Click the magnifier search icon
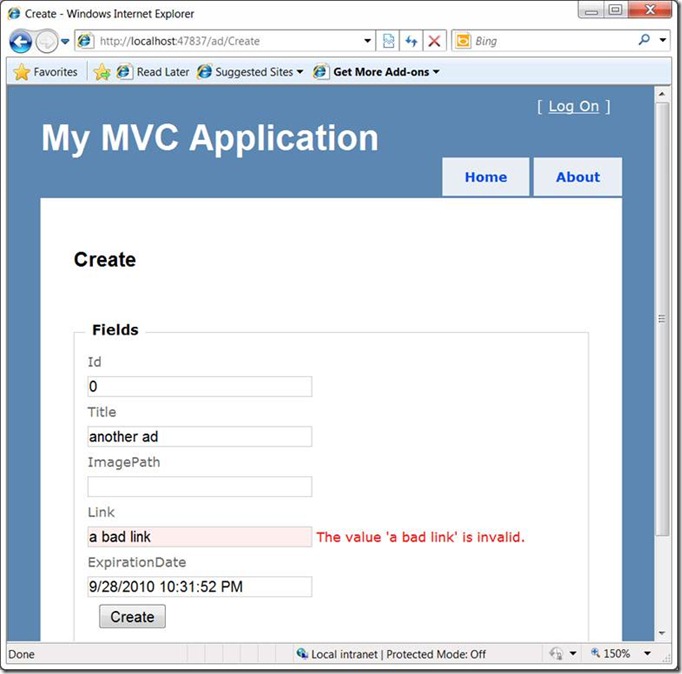This screenshot has height=674, width=682. tap(644, 40)
